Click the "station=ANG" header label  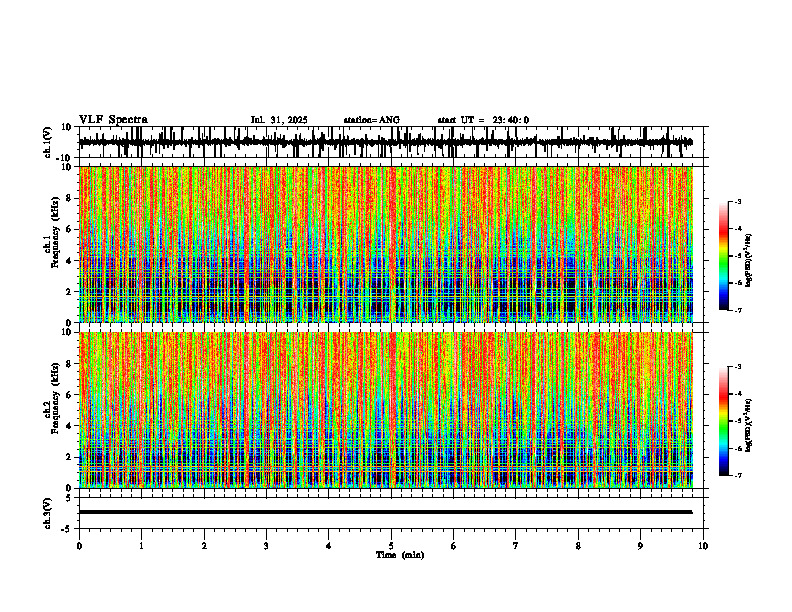point(372,120)
